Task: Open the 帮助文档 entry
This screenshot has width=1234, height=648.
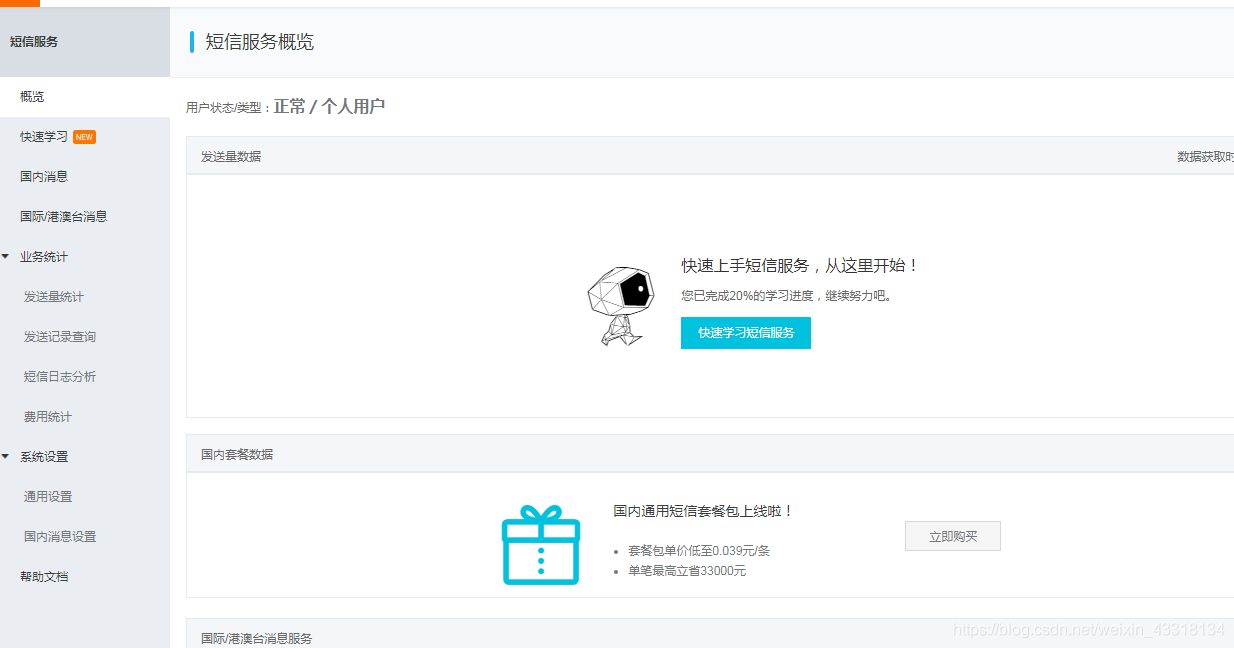Action: pyautogui.click(x=43, y=576)
